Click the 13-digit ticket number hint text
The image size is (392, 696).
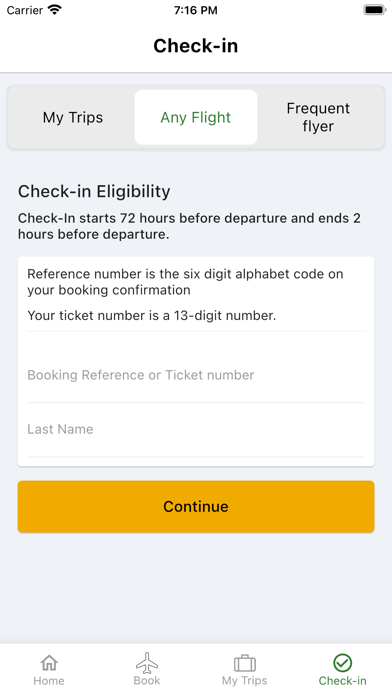151,315
